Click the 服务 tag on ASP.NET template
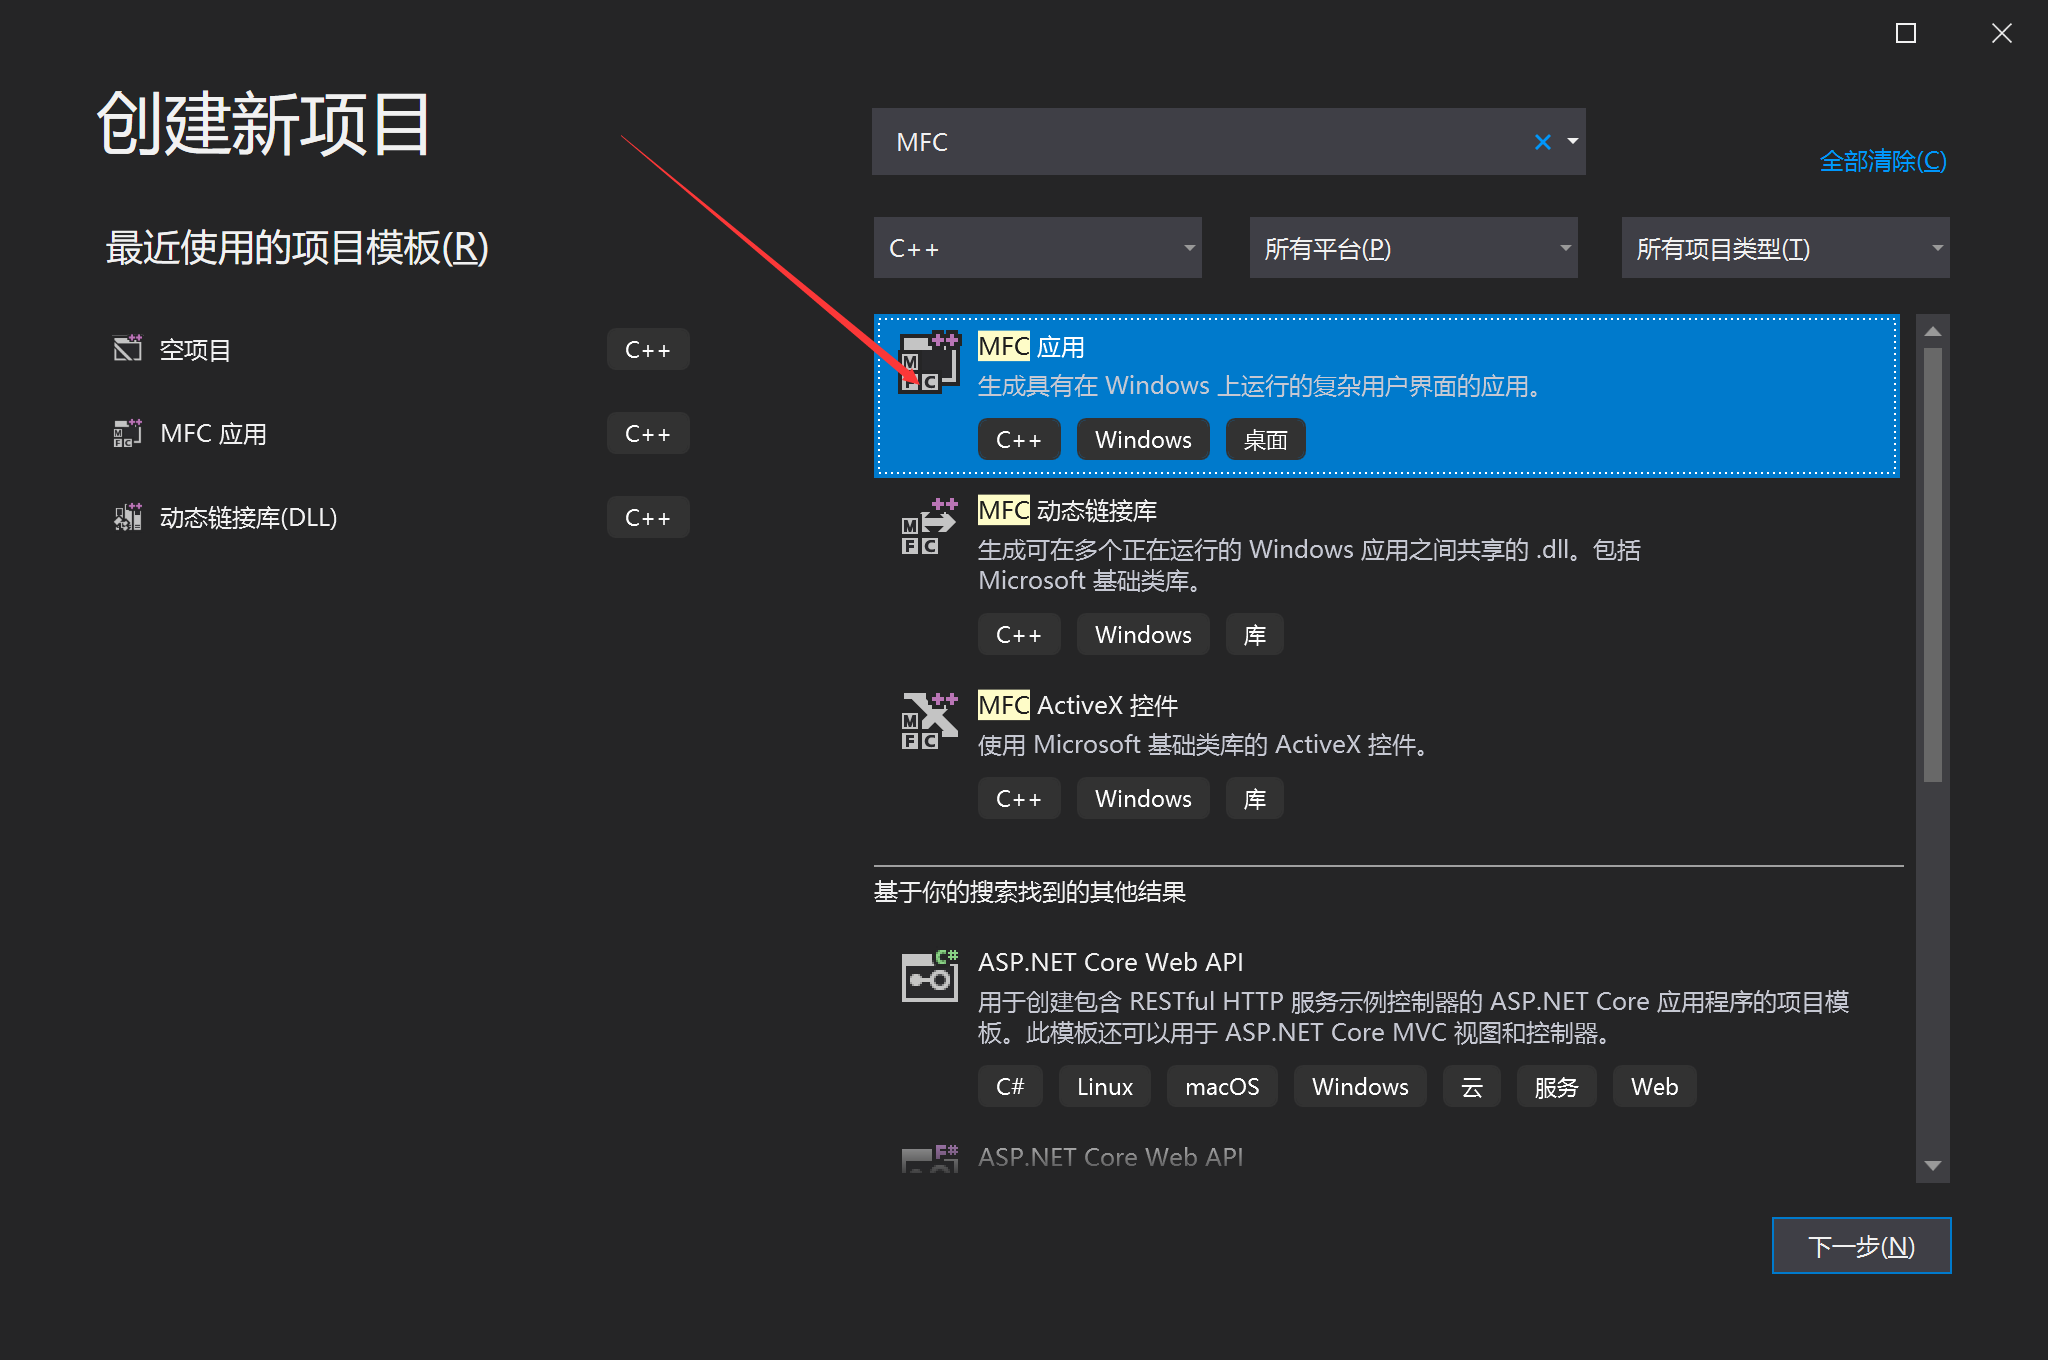 (1556, 1087)
